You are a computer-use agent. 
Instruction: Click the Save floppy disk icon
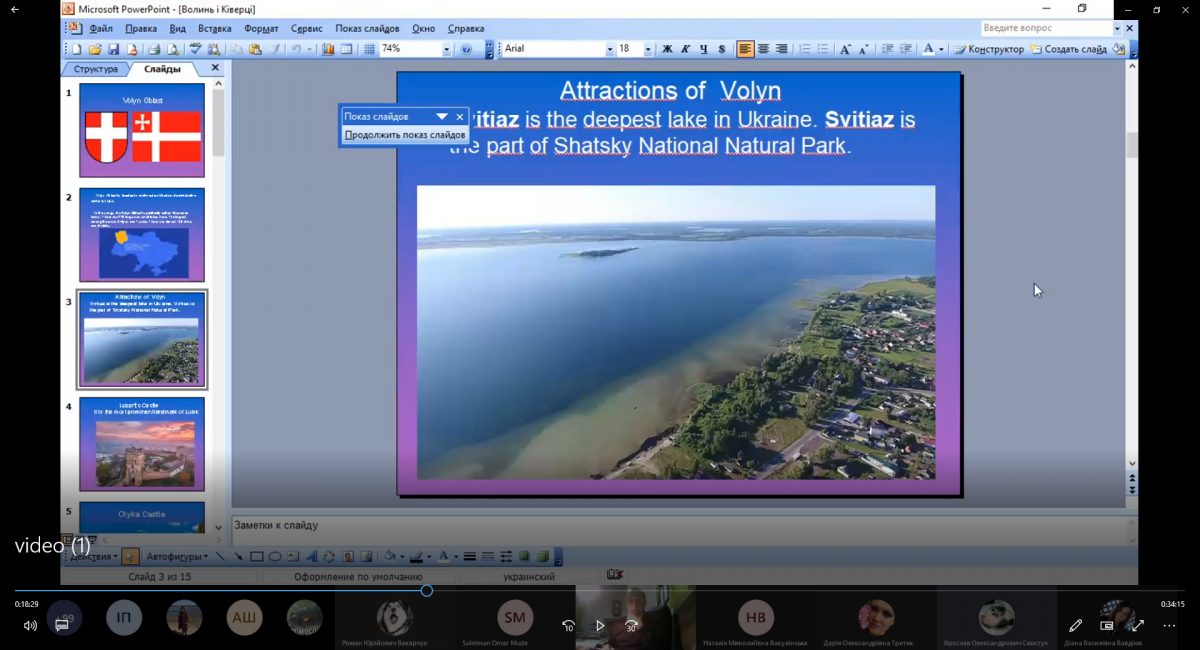tap(113, 49)
